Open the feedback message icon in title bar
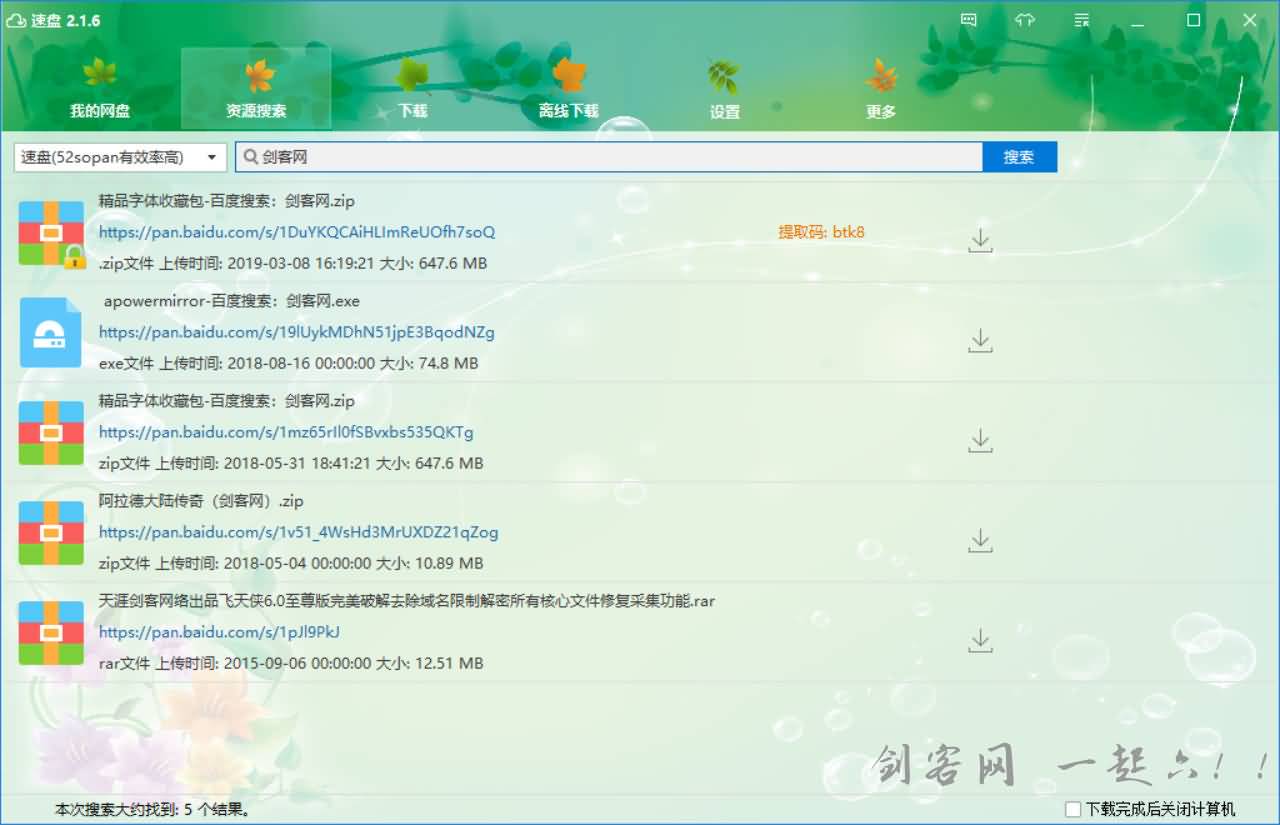This screenshot has width=1280, height=825. click(x=968, y=20)
